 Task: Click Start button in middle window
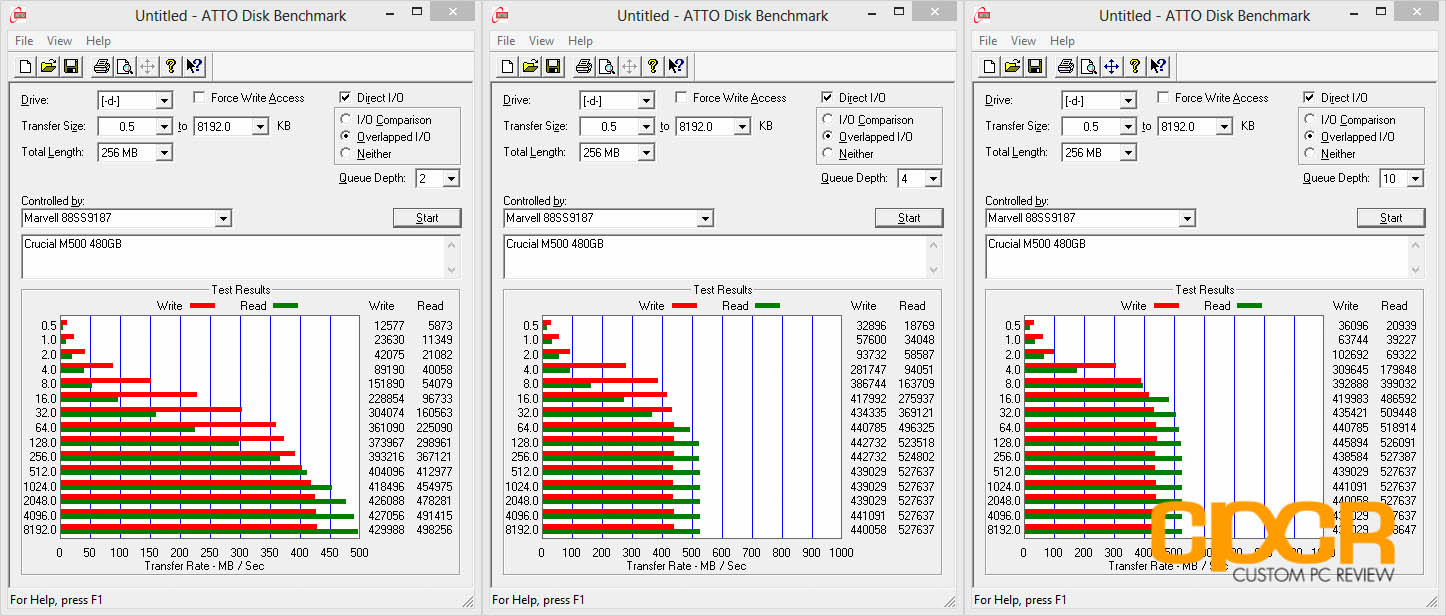pyautogui.click(x=909, y=218)
